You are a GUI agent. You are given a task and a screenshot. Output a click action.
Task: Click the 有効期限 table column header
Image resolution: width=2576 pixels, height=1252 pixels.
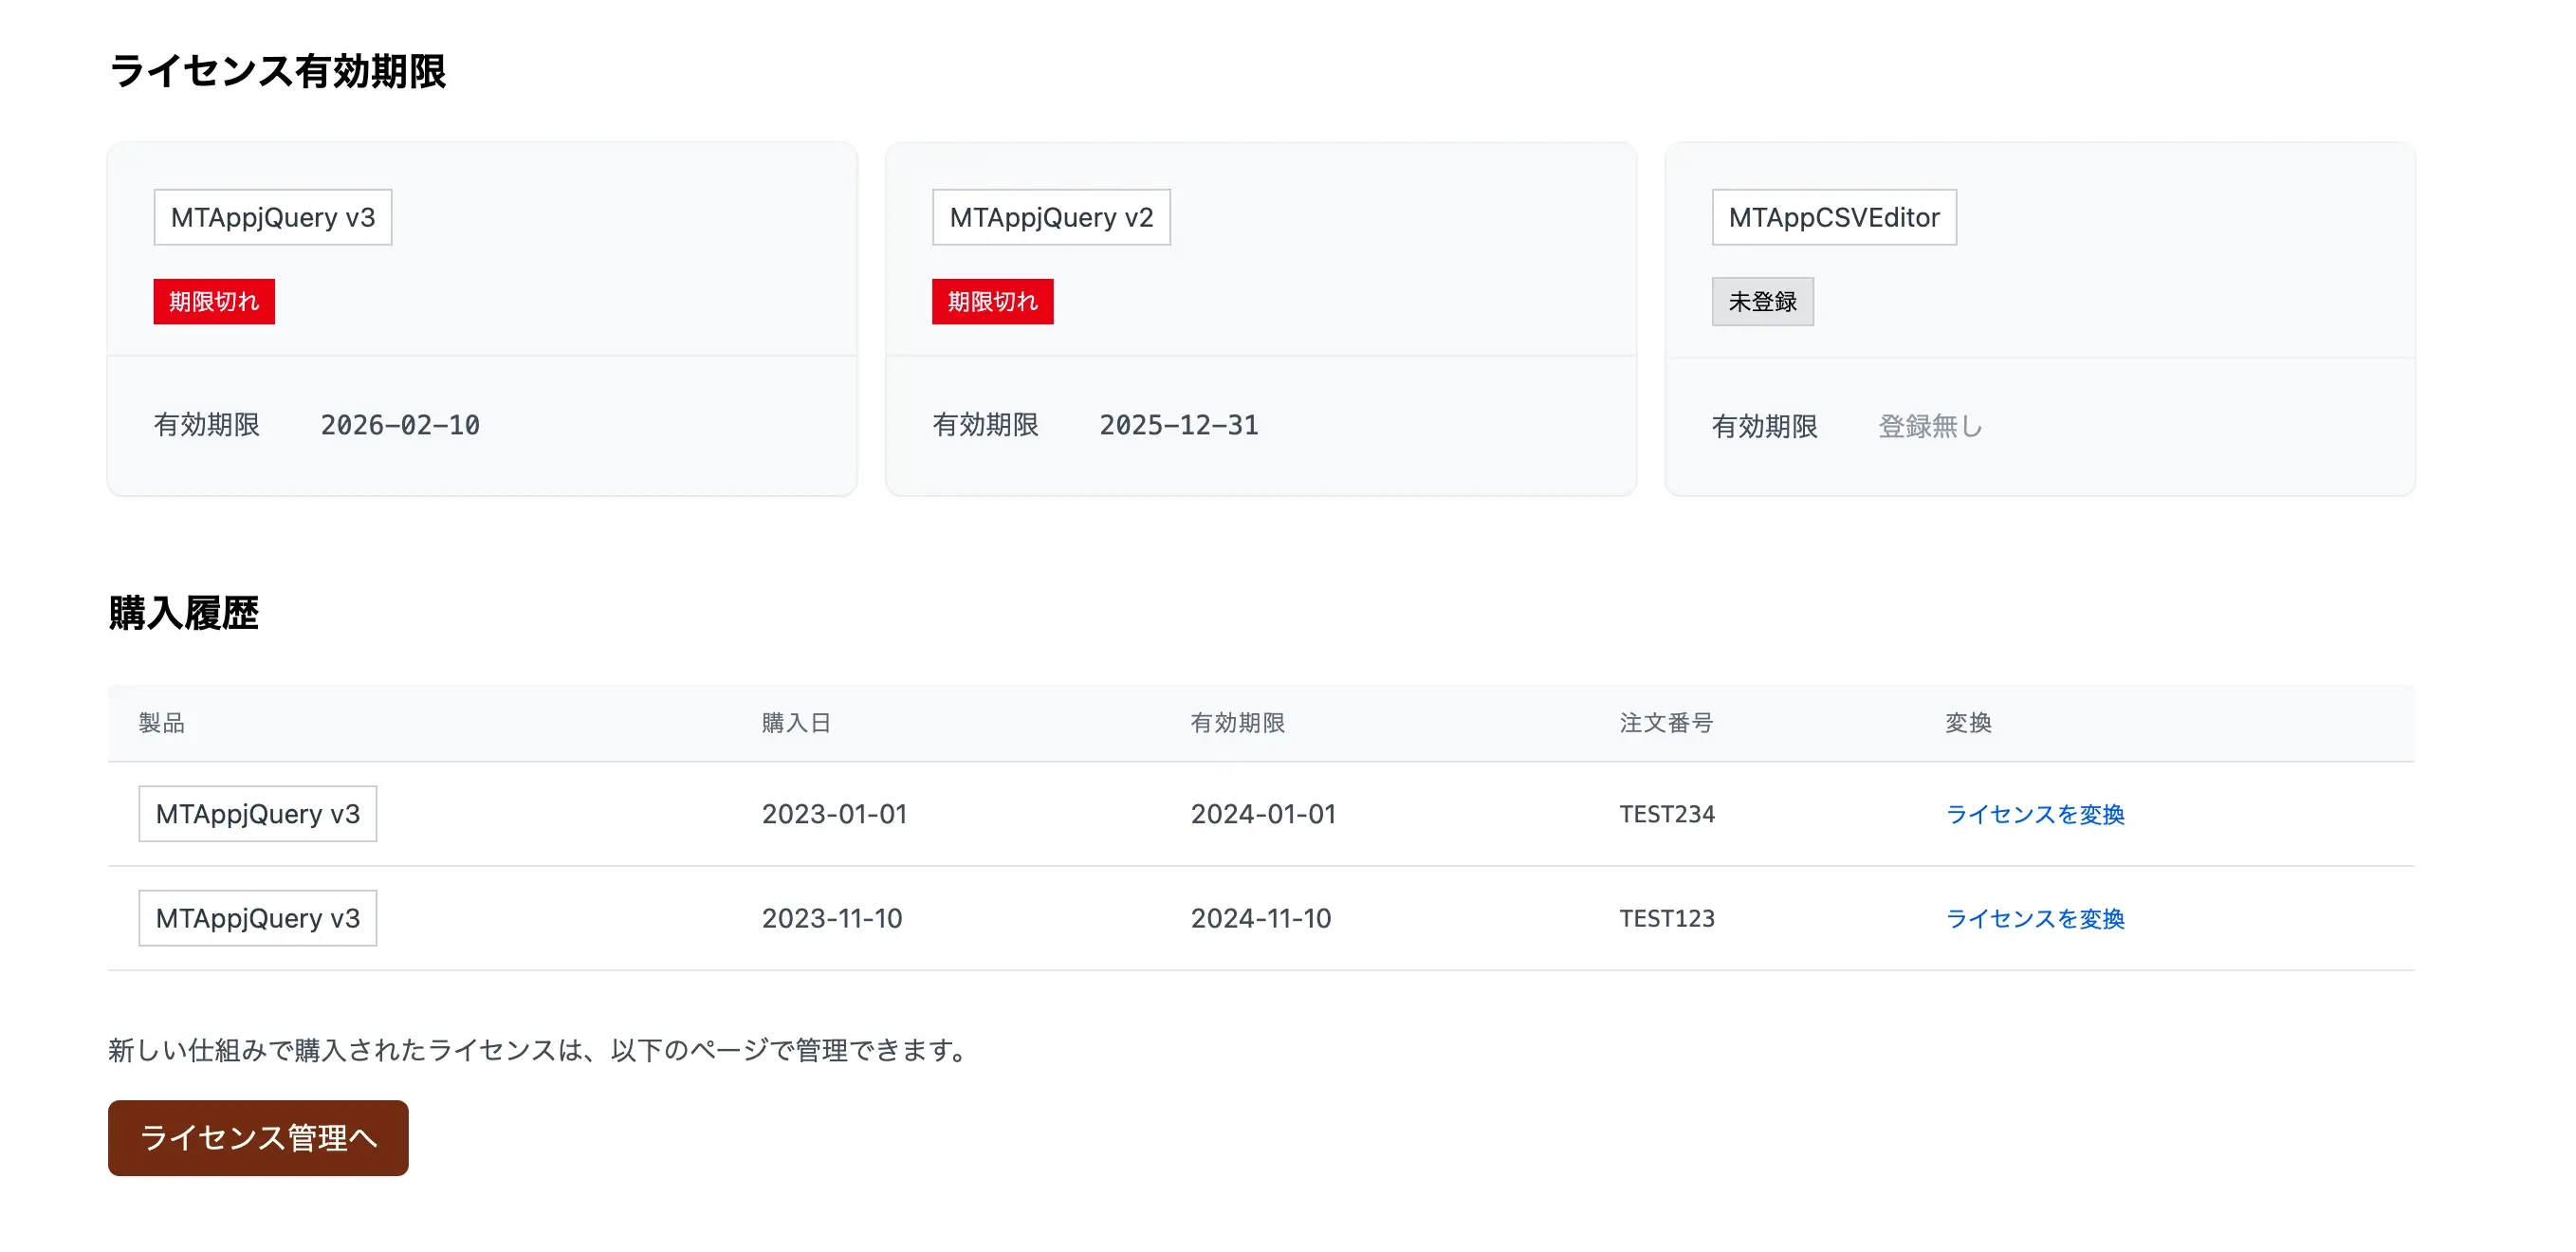click(x=1237, y=723)
